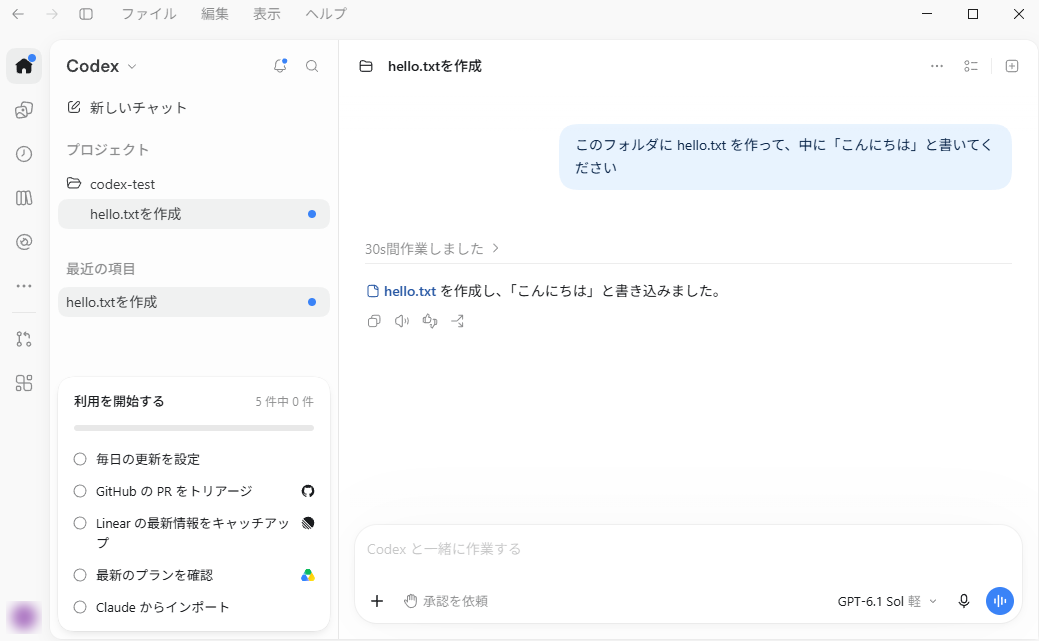Open the library books icon in sidebar
The width and height of the screenshot is (1039, 641).
(24, 198)
